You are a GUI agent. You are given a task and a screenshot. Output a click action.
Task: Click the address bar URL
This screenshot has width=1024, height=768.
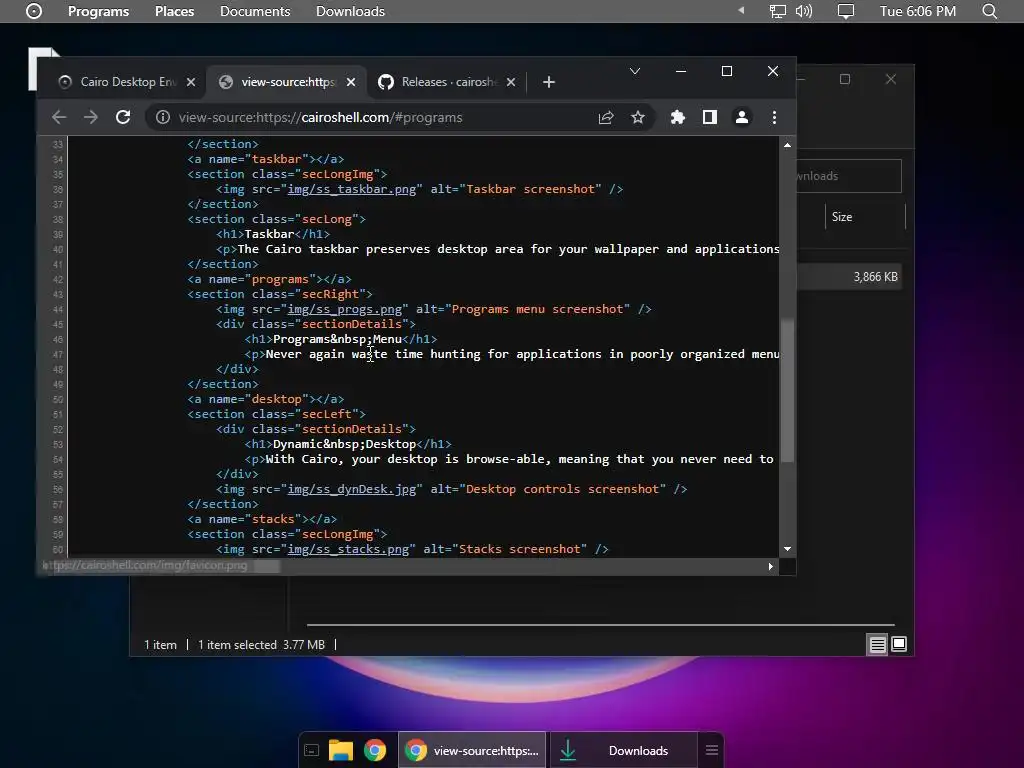click(320, 118)
